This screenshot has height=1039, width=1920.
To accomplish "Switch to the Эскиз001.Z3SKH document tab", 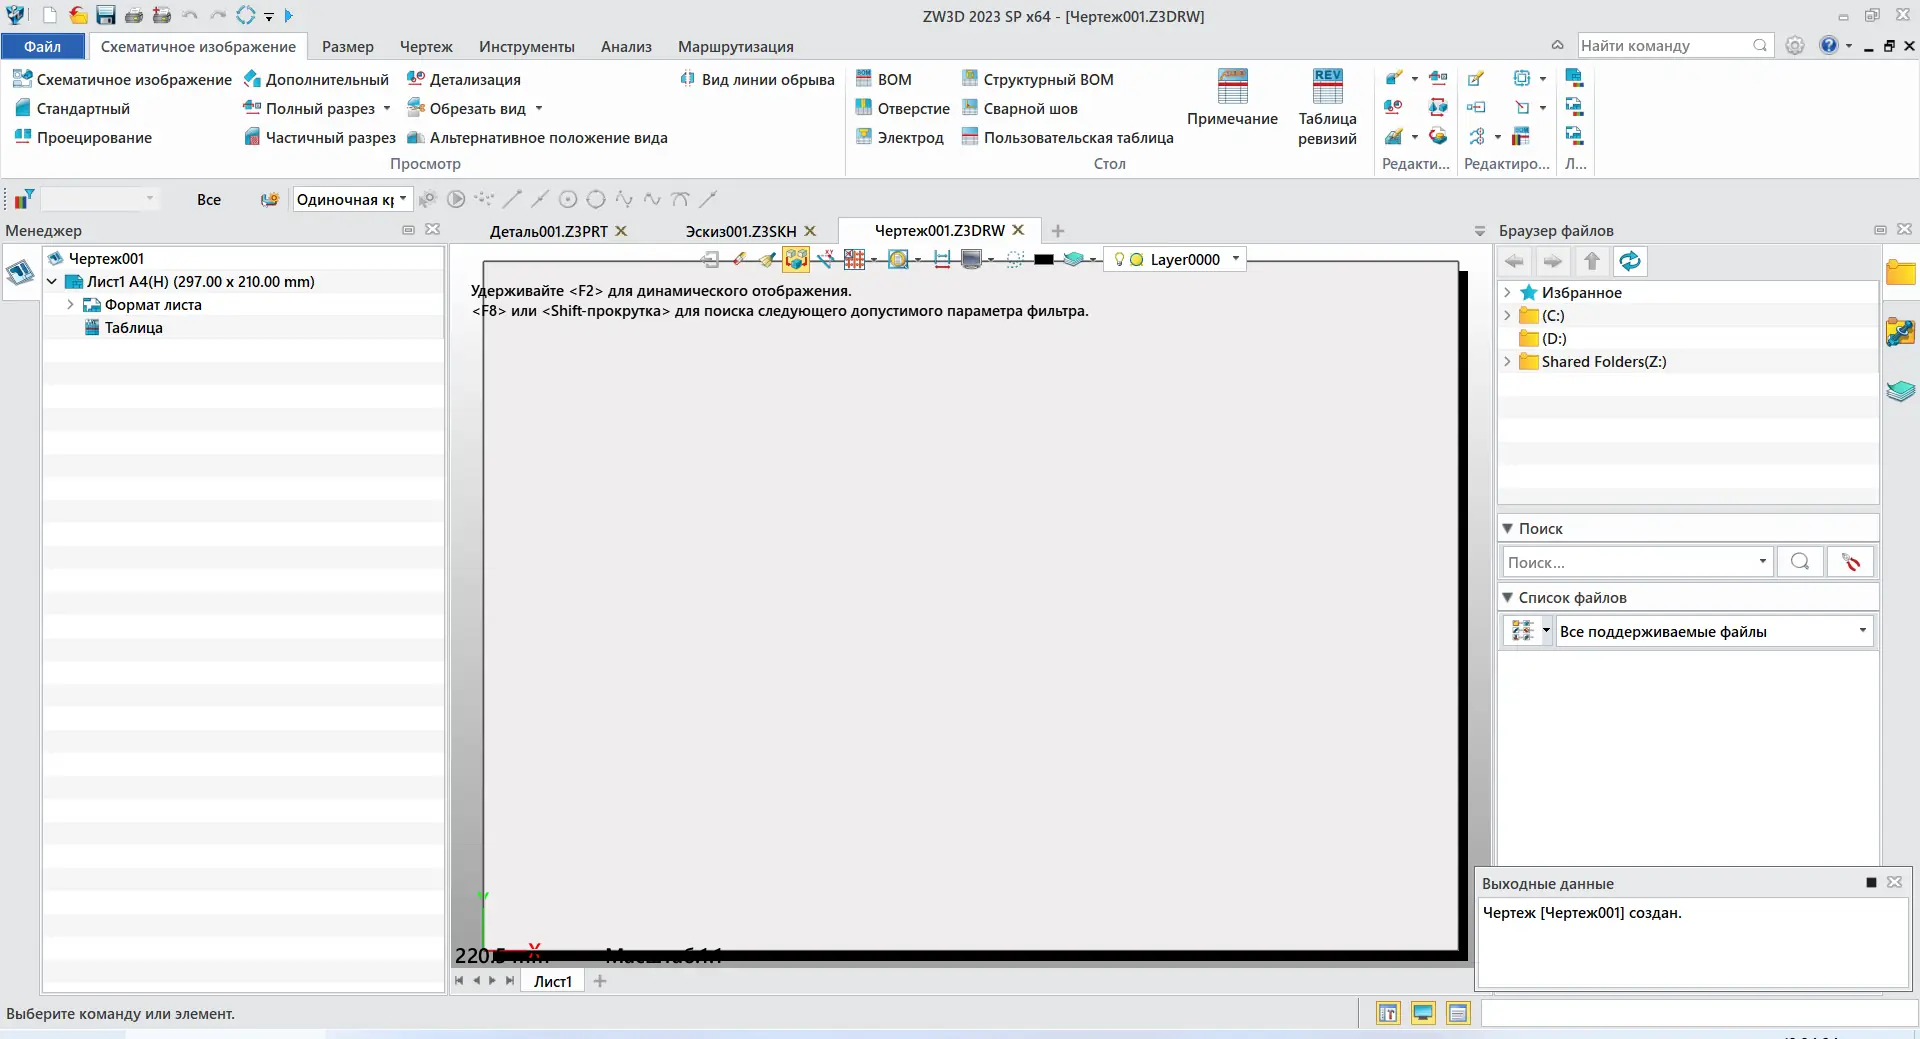I will click(x=741, y=231).
